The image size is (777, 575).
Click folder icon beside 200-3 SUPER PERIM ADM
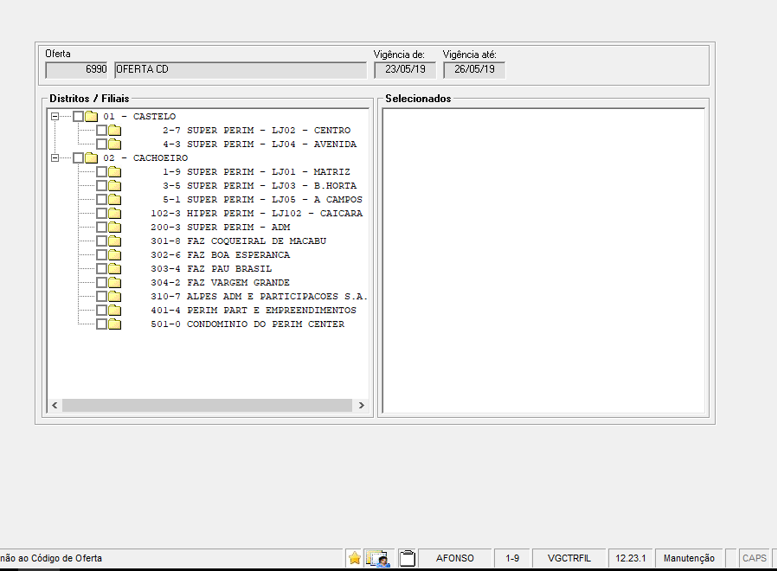(114, 228)
